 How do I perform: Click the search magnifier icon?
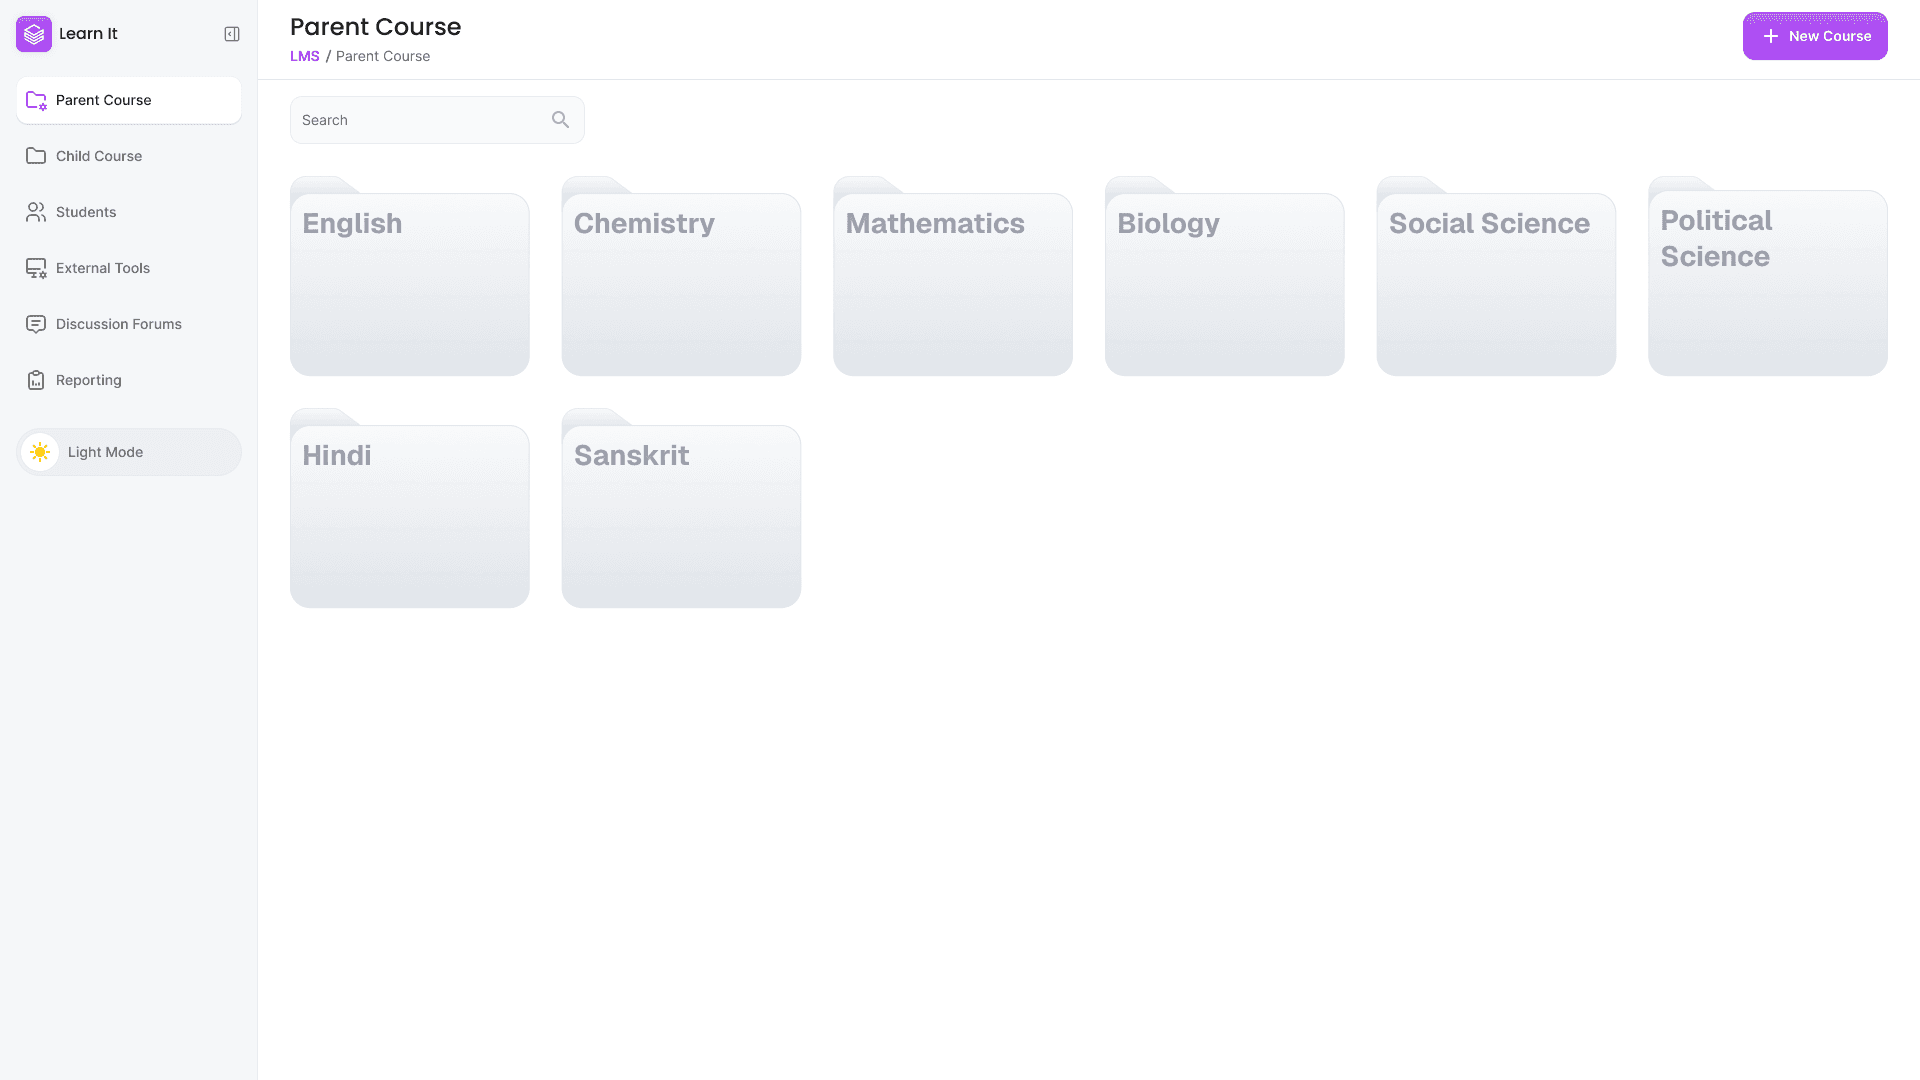tap(560, 120)
